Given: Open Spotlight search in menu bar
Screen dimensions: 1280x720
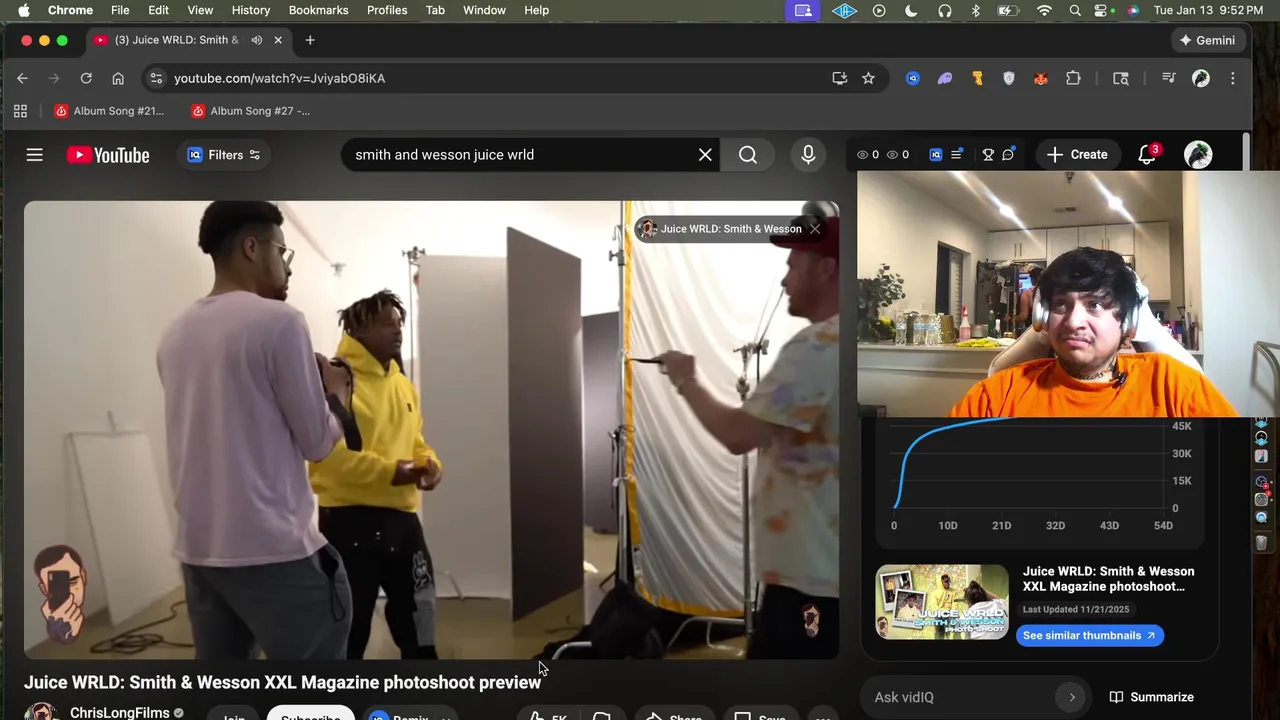Looking at the screenshot, I should tap(1075, 10).
